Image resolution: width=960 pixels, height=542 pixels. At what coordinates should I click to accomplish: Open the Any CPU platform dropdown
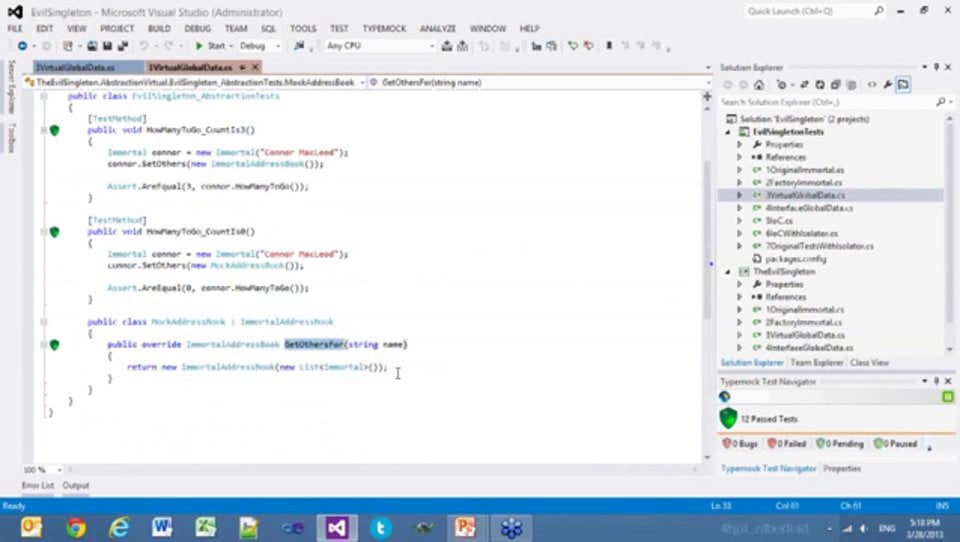pos(380,46)
